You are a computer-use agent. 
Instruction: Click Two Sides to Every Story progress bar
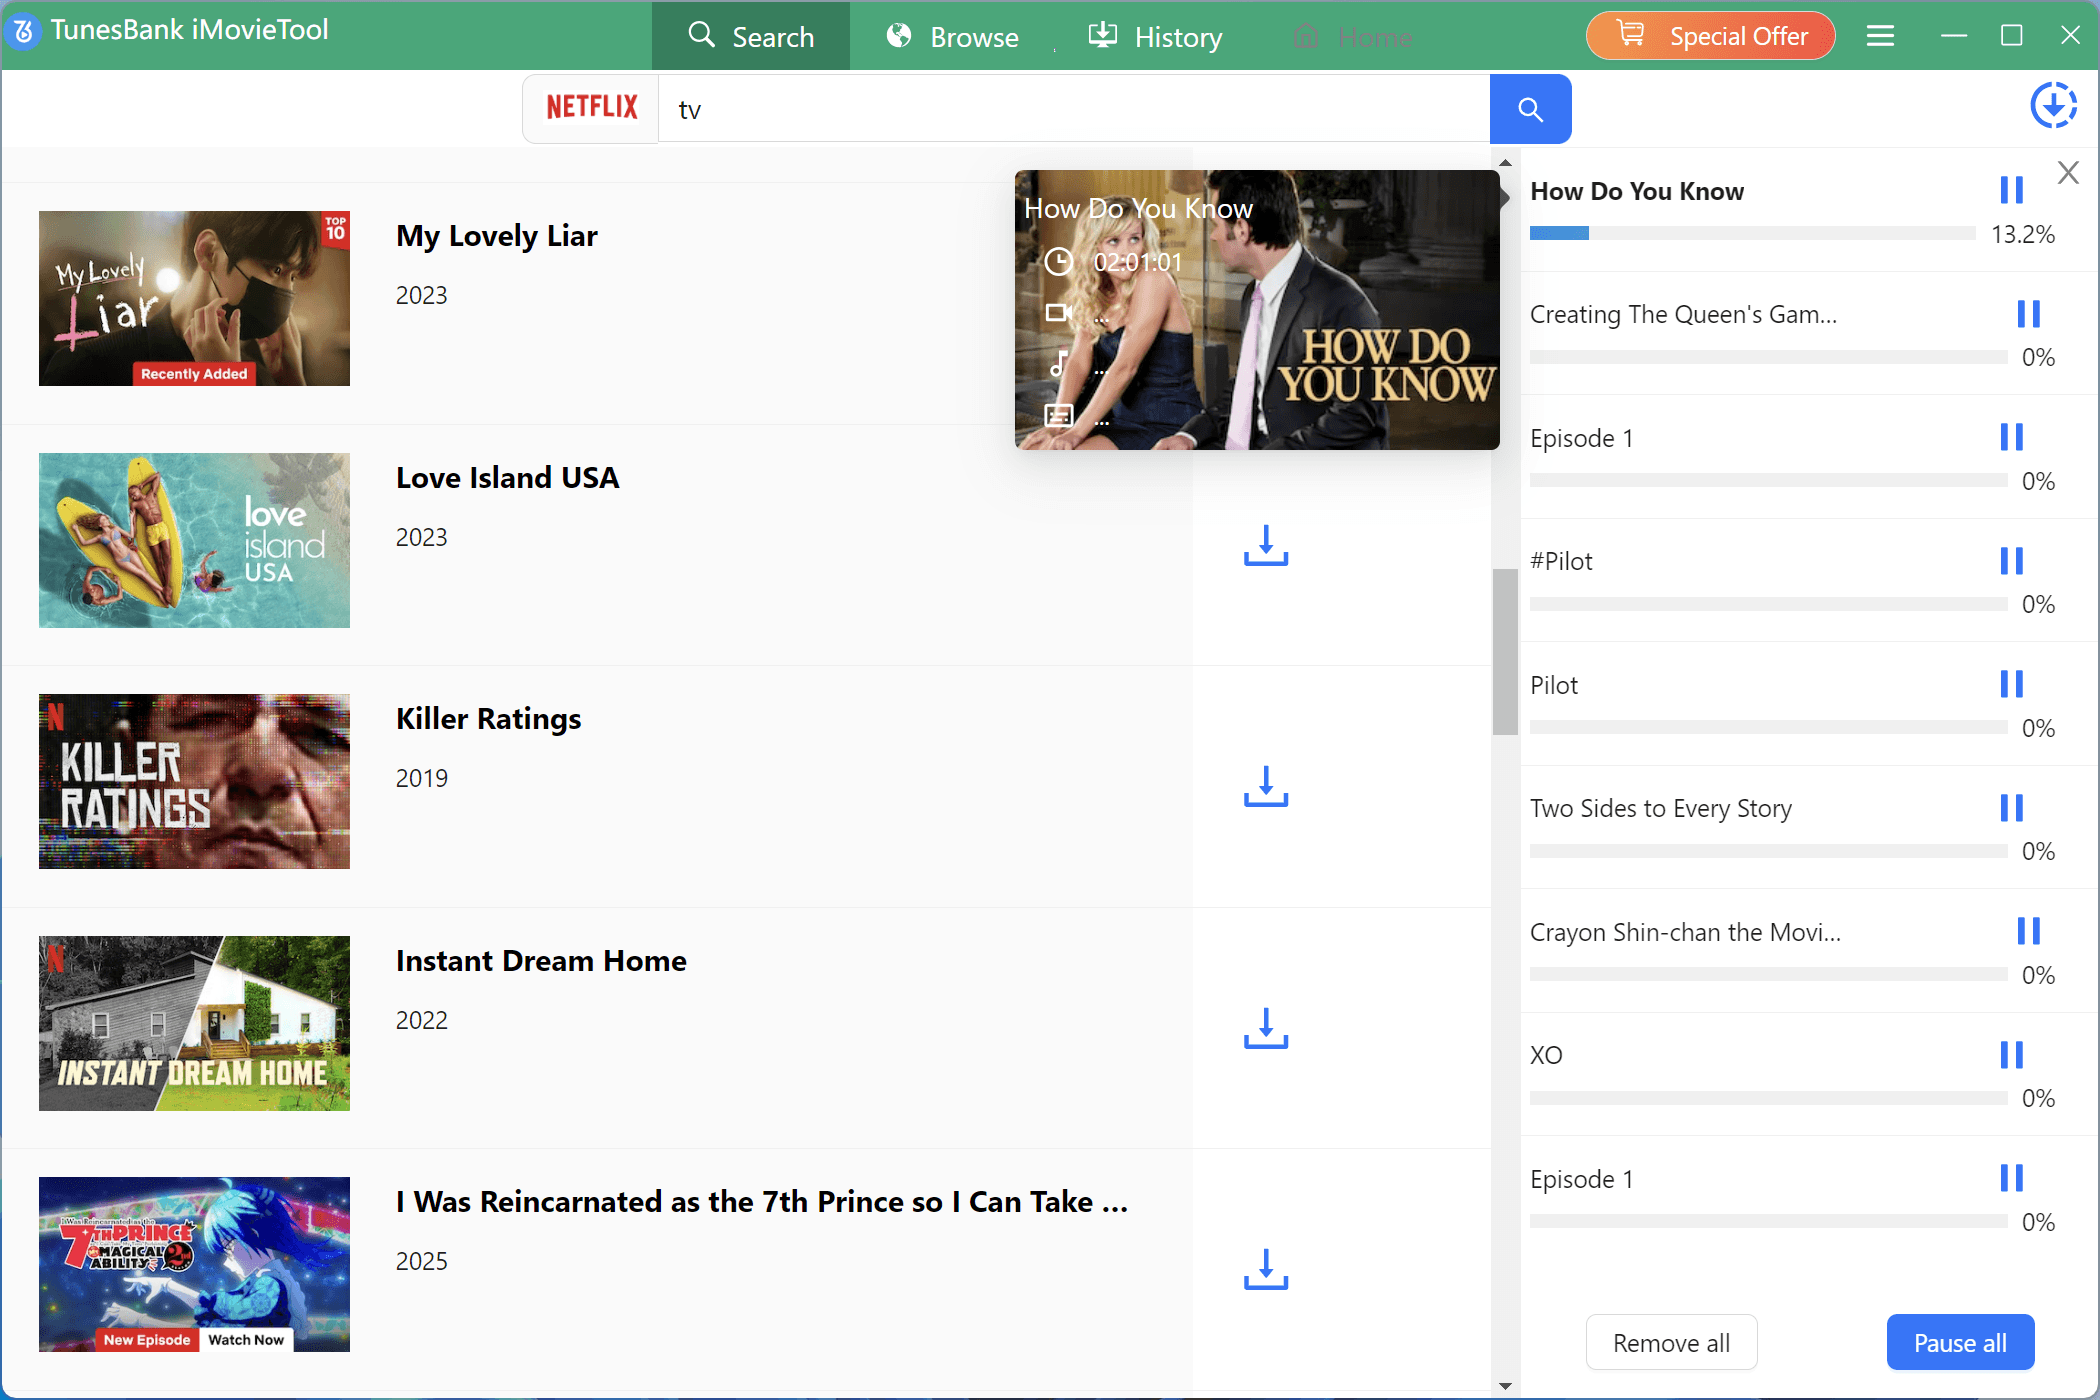(x=1768, y=851)
